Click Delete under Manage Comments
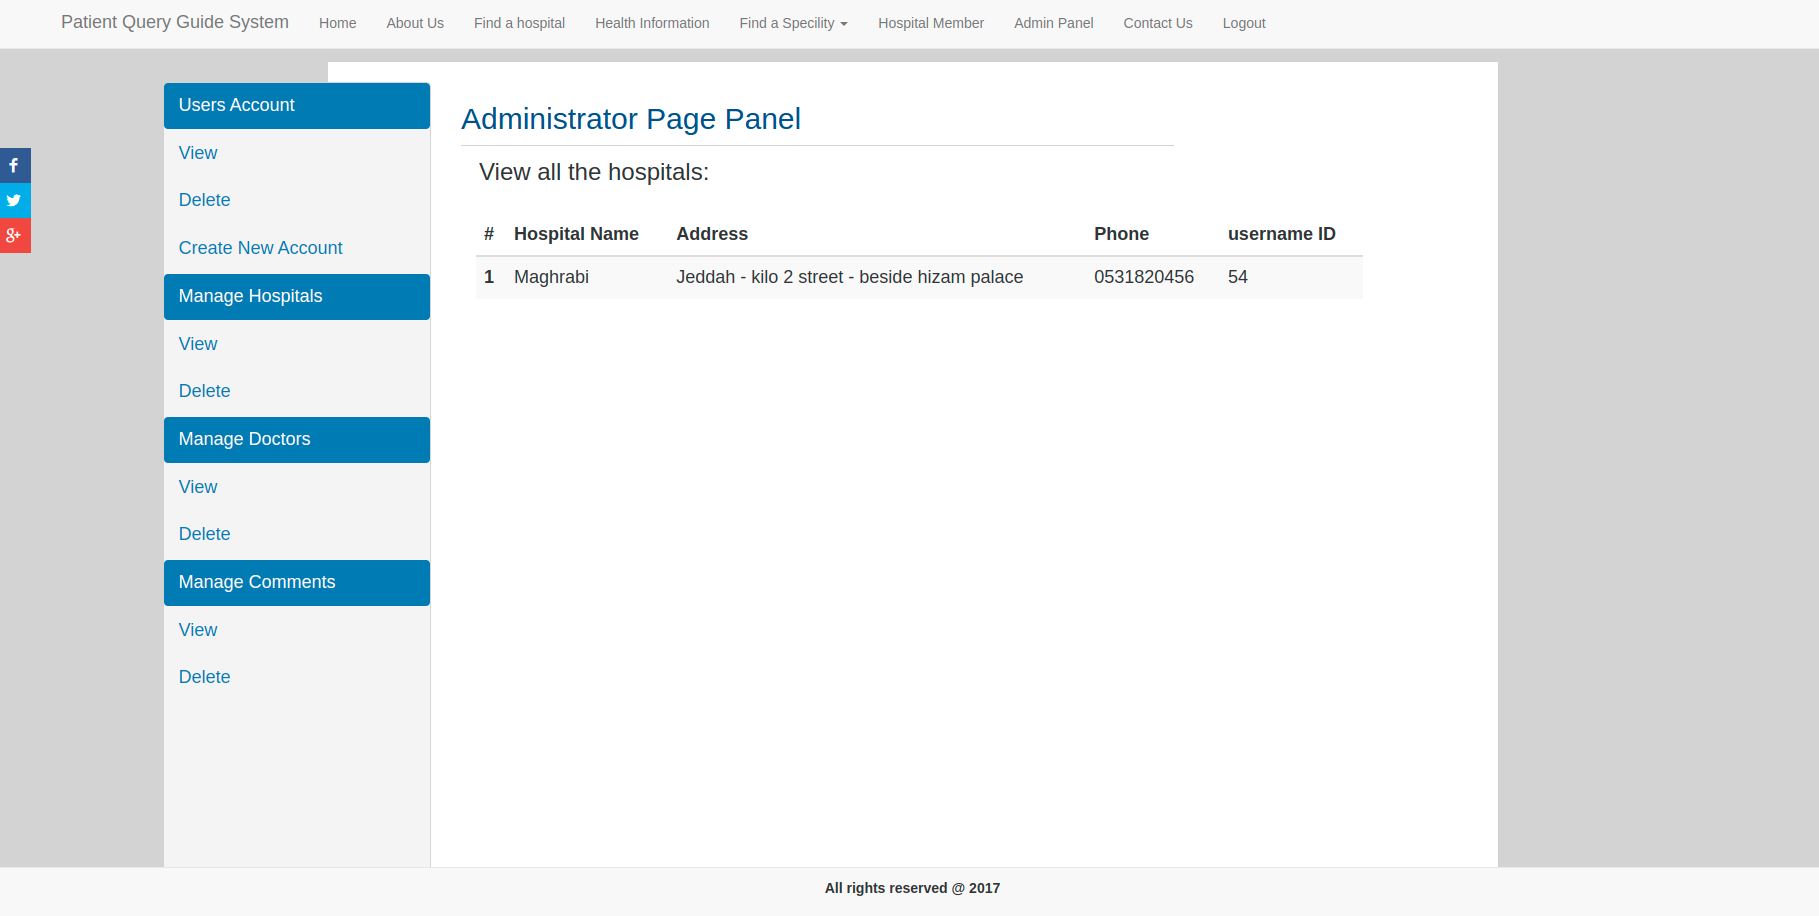The image size is (1819, 916). click(204, 677)
